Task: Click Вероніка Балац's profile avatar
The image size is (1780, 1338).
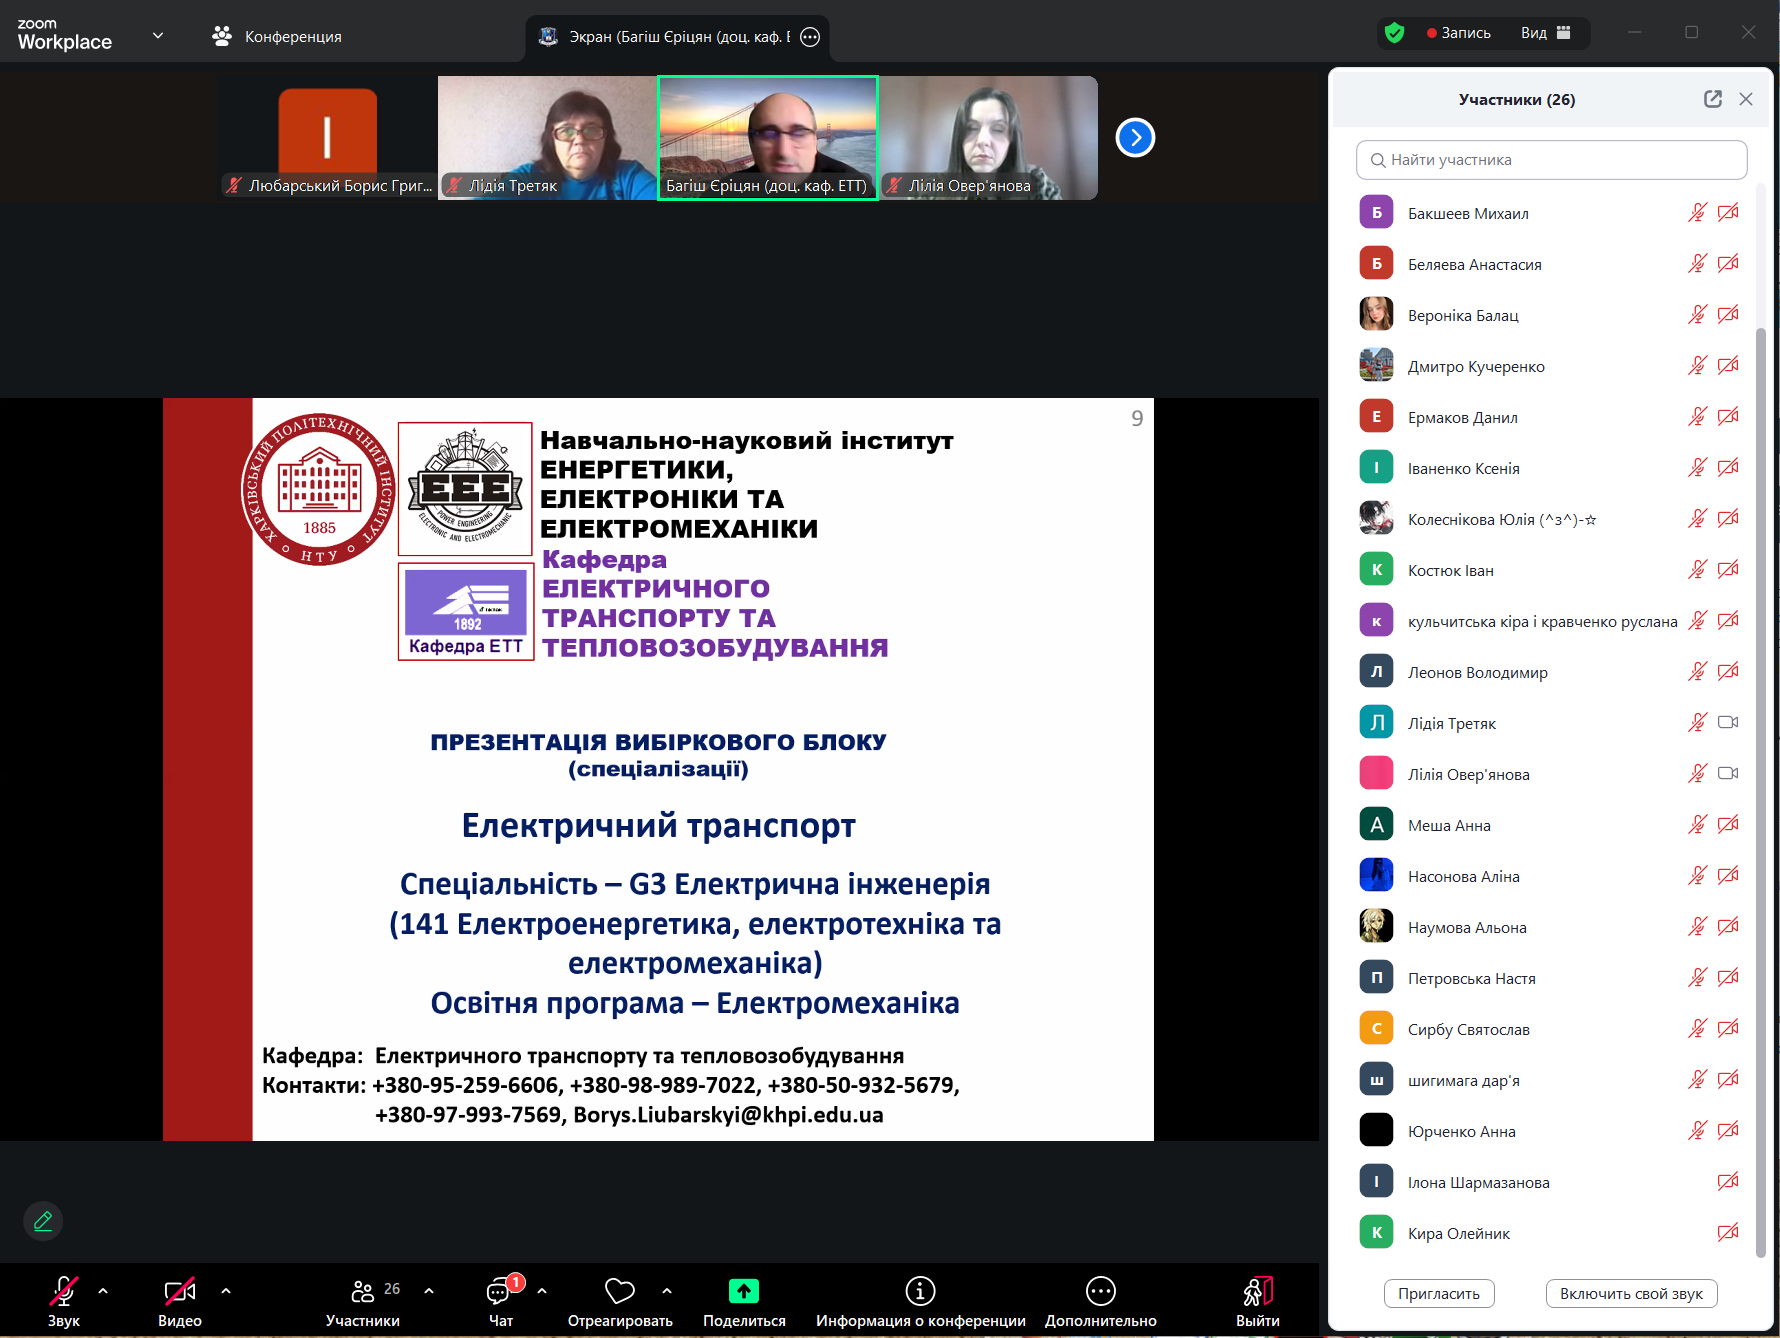Action: click(x=1376, y=315)
